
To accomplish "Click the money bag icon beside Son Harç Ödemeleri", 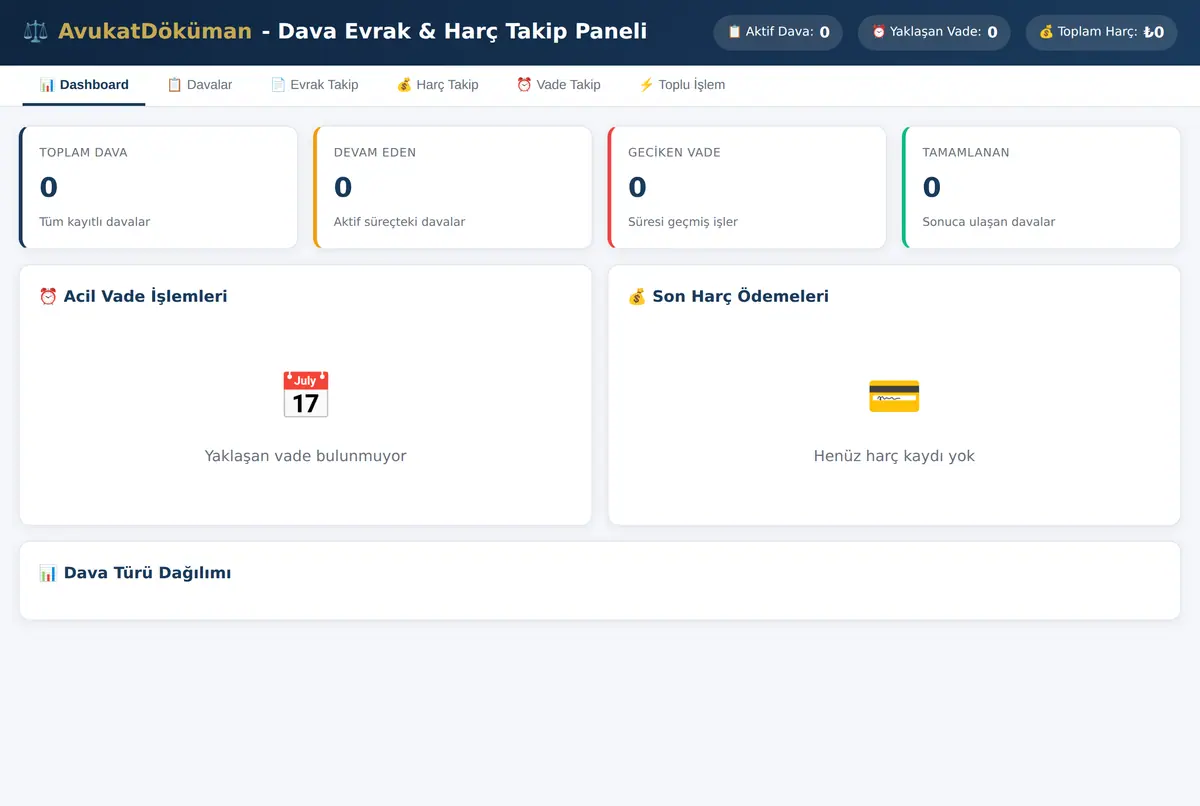I will click(x=637, y=297).
